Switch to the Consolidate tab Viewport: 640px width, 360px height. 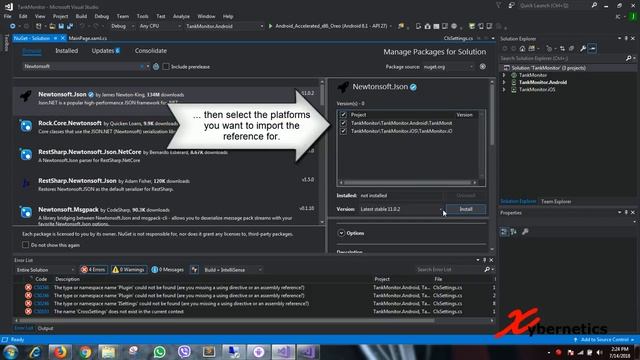click(x=151, y=51)
